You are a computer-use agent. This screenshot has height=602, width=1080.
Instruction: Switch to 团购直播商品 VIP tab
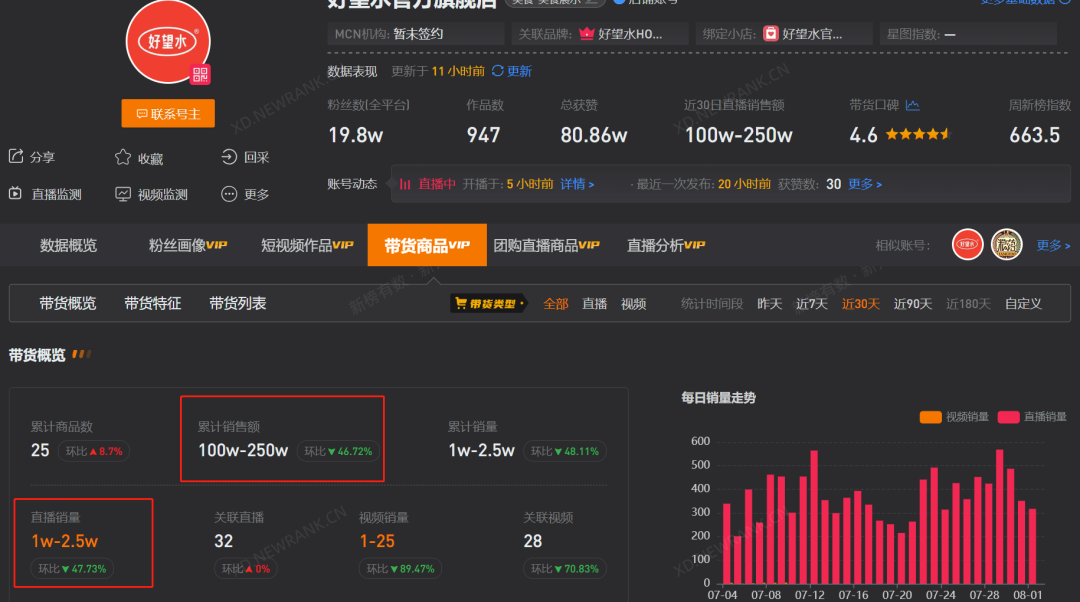coord(547,245)
